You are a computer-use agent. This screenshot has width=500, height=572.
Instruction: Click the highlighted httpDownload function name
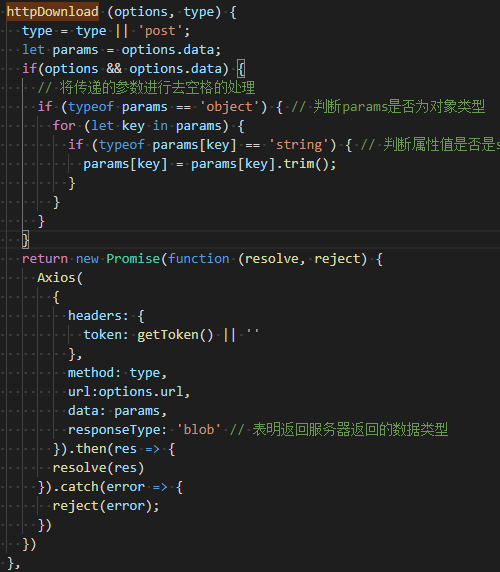click(x=53, y=12)
